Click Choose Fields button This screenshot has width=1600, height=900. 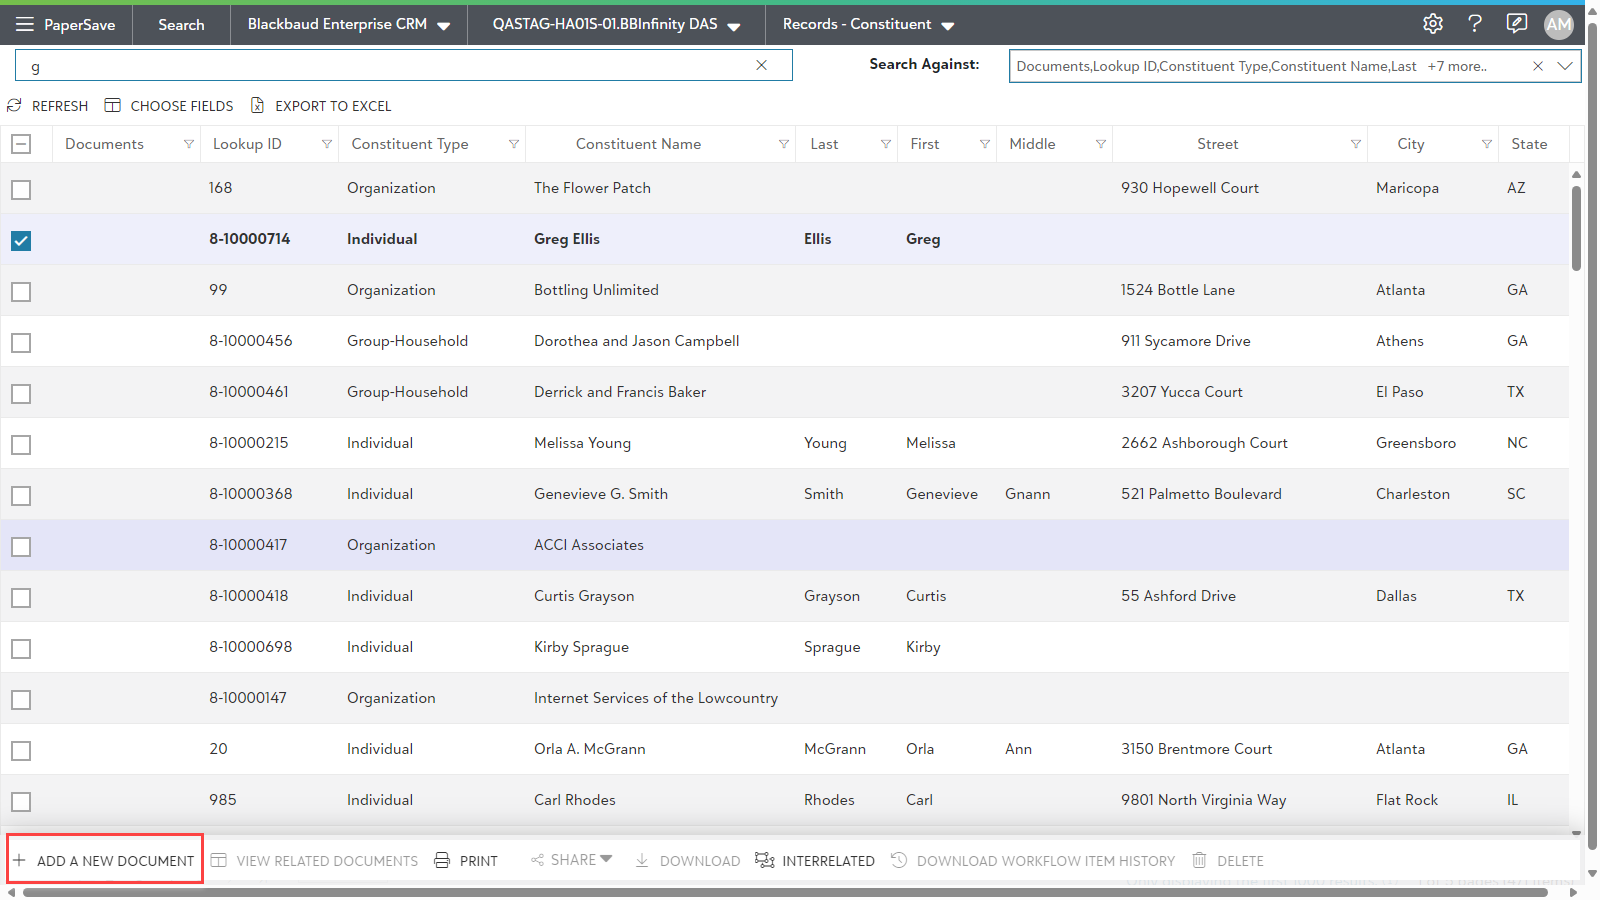coord(169,106)
